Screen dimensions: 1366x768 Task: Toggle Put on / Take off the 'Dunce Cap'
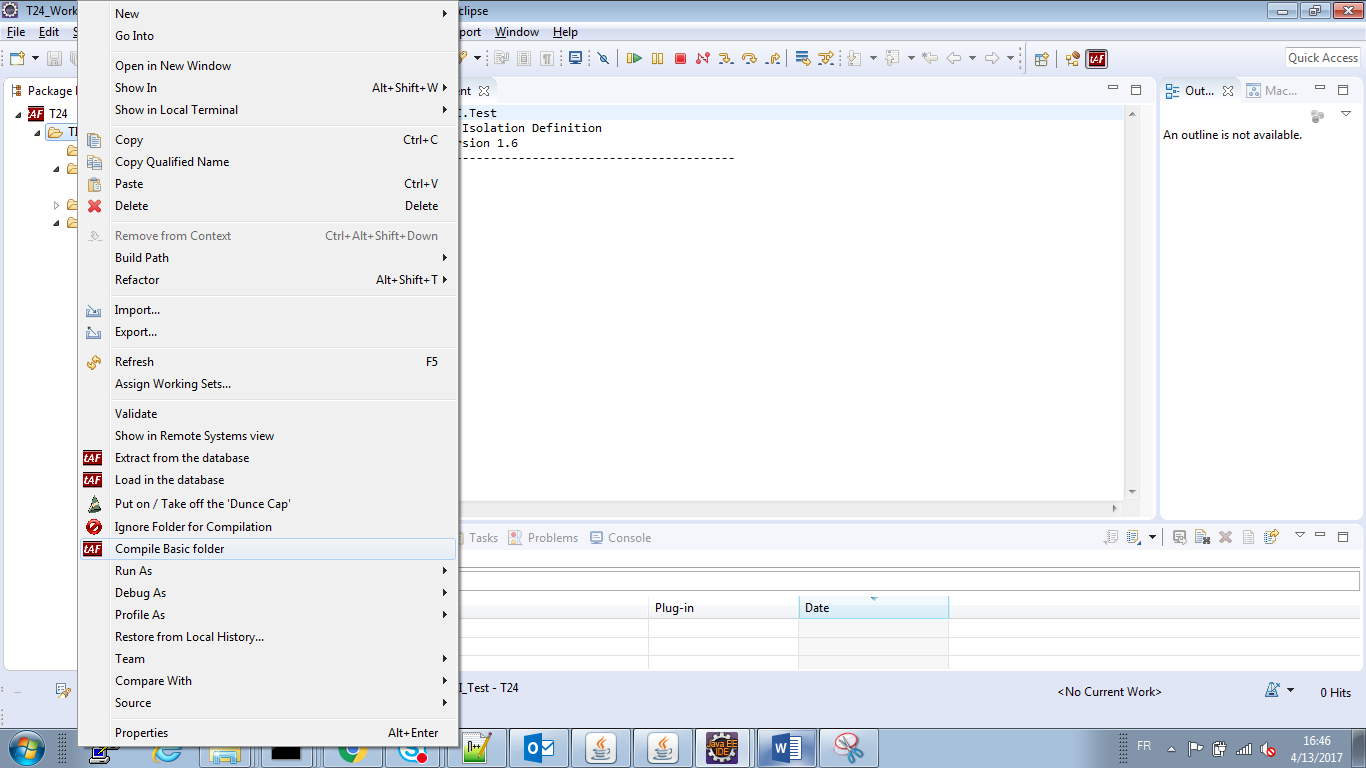coord(202,504)
